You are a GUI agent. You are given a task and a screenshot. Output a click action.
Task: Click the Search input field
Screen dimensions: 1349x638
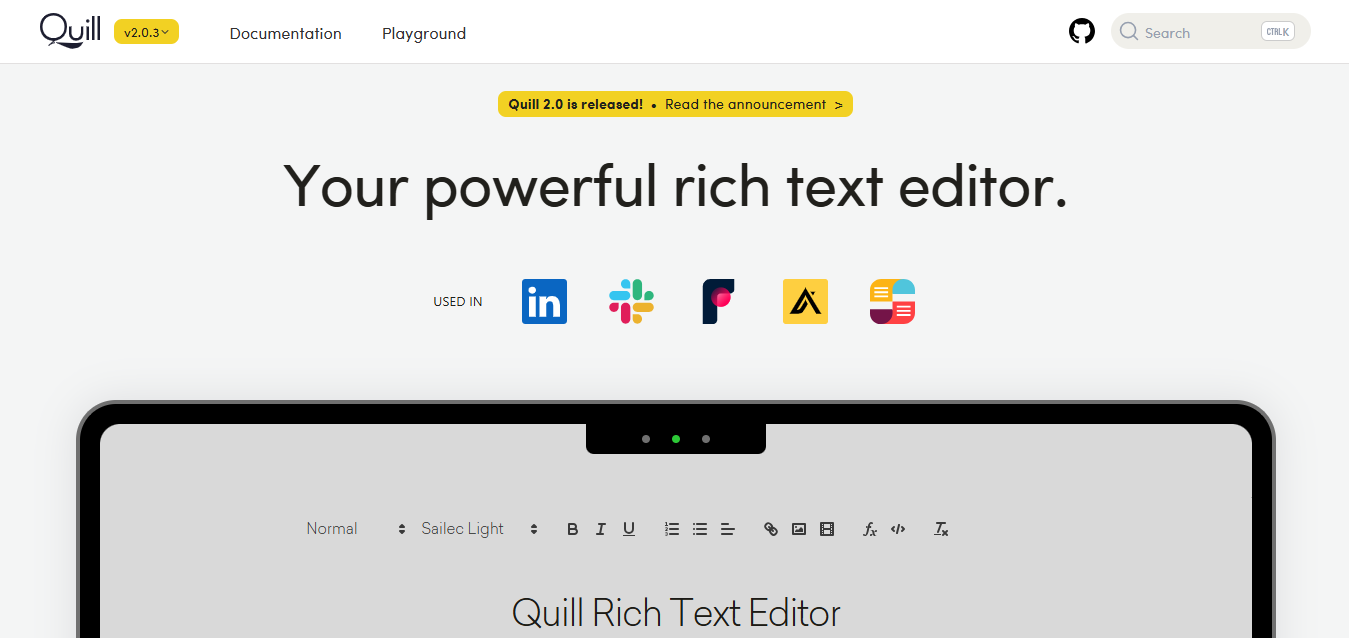pyautogui.click(x=1210, y=32)
